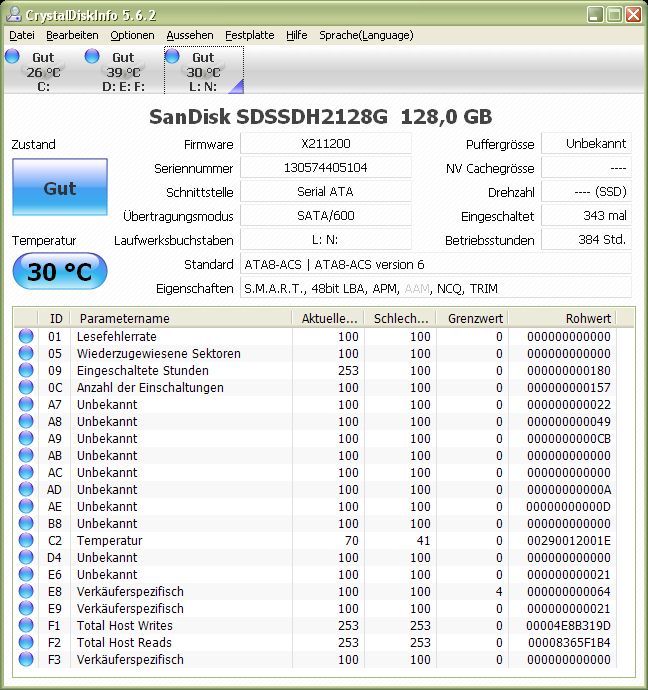Click the Schlech... column header
The image size is (648, 690).
point(400,318)
